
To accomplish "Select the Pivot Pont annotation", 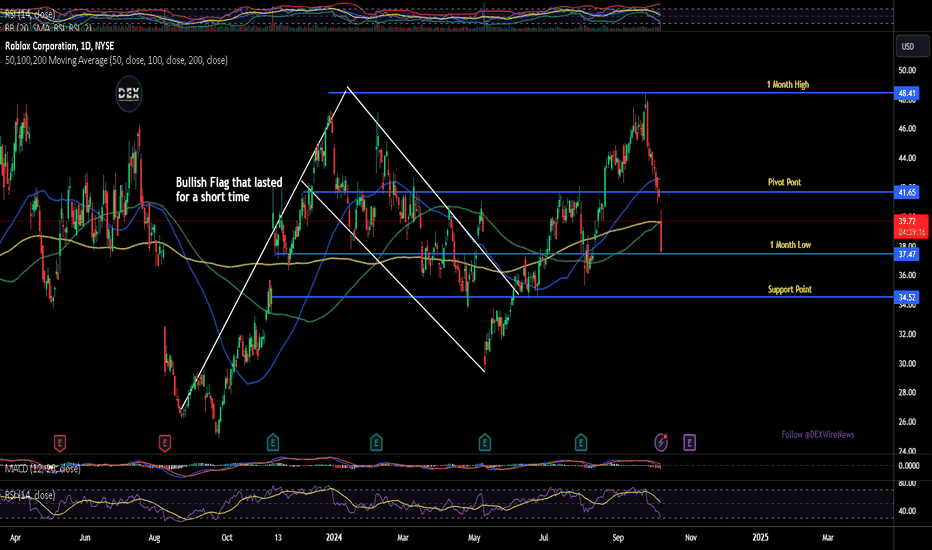I will [x=784, y=182].
